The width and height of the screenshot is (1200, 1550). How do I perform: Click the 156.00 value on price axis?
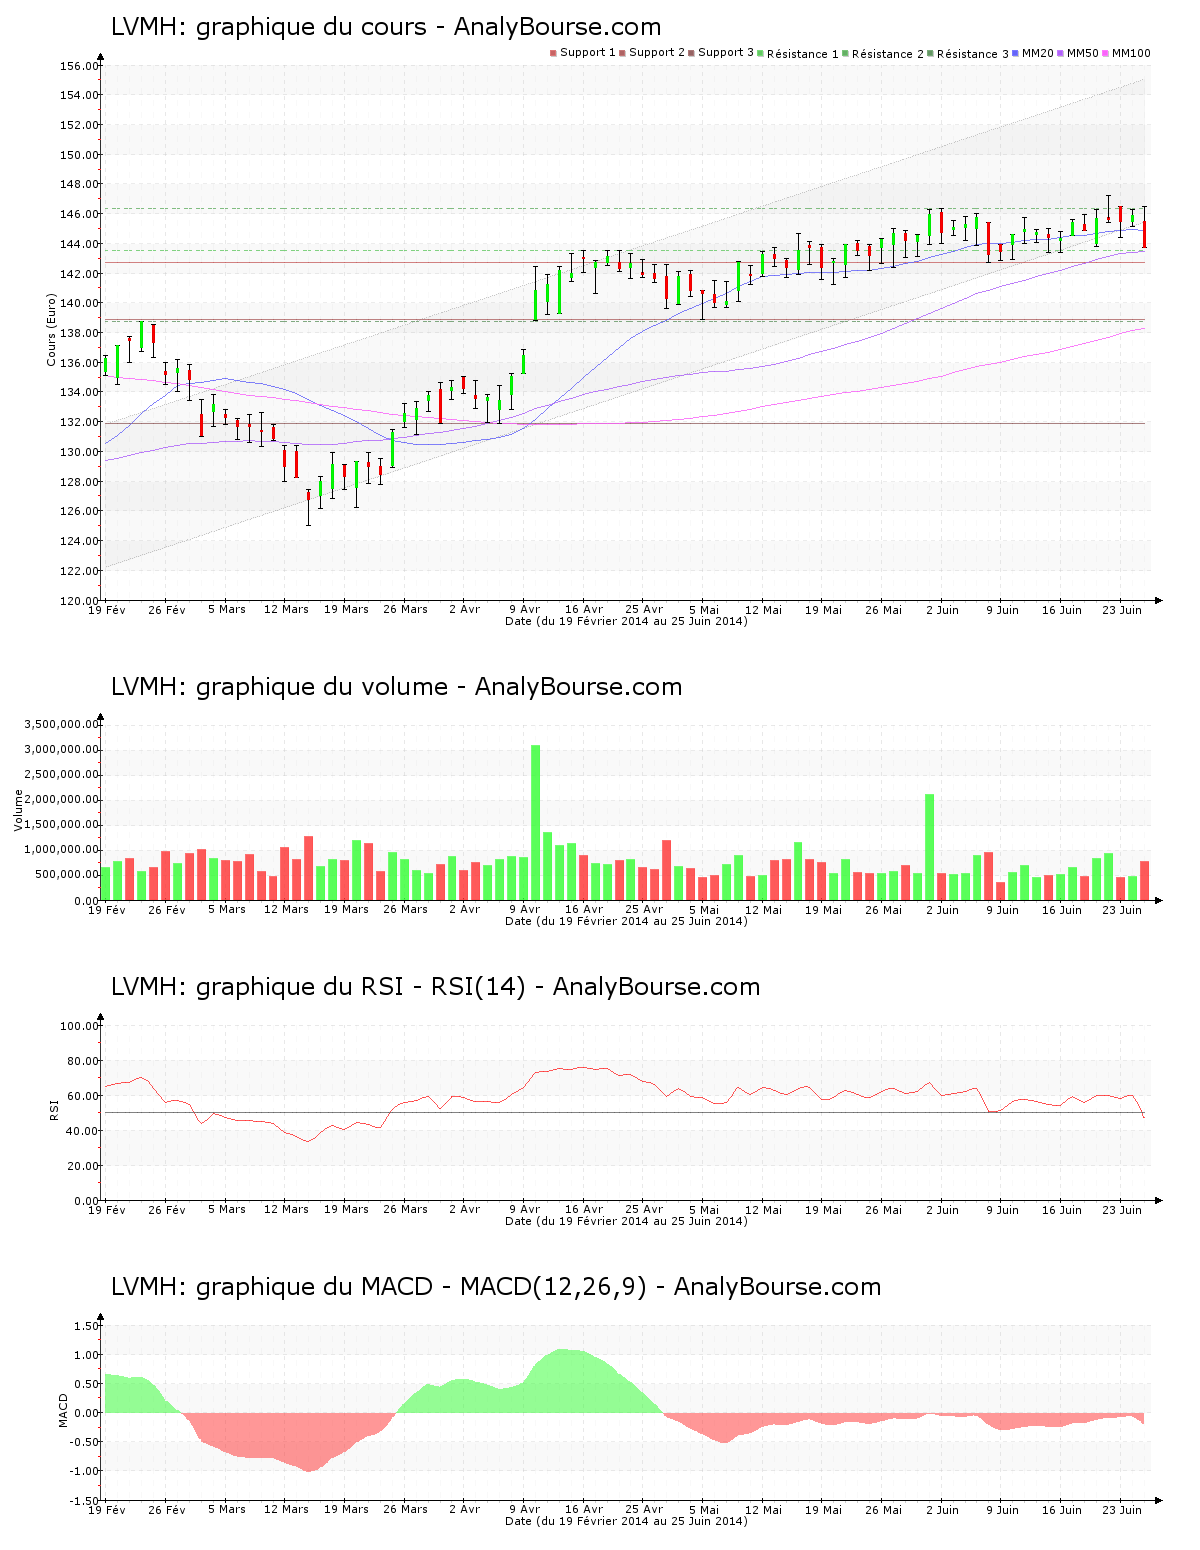click(79, 66)
